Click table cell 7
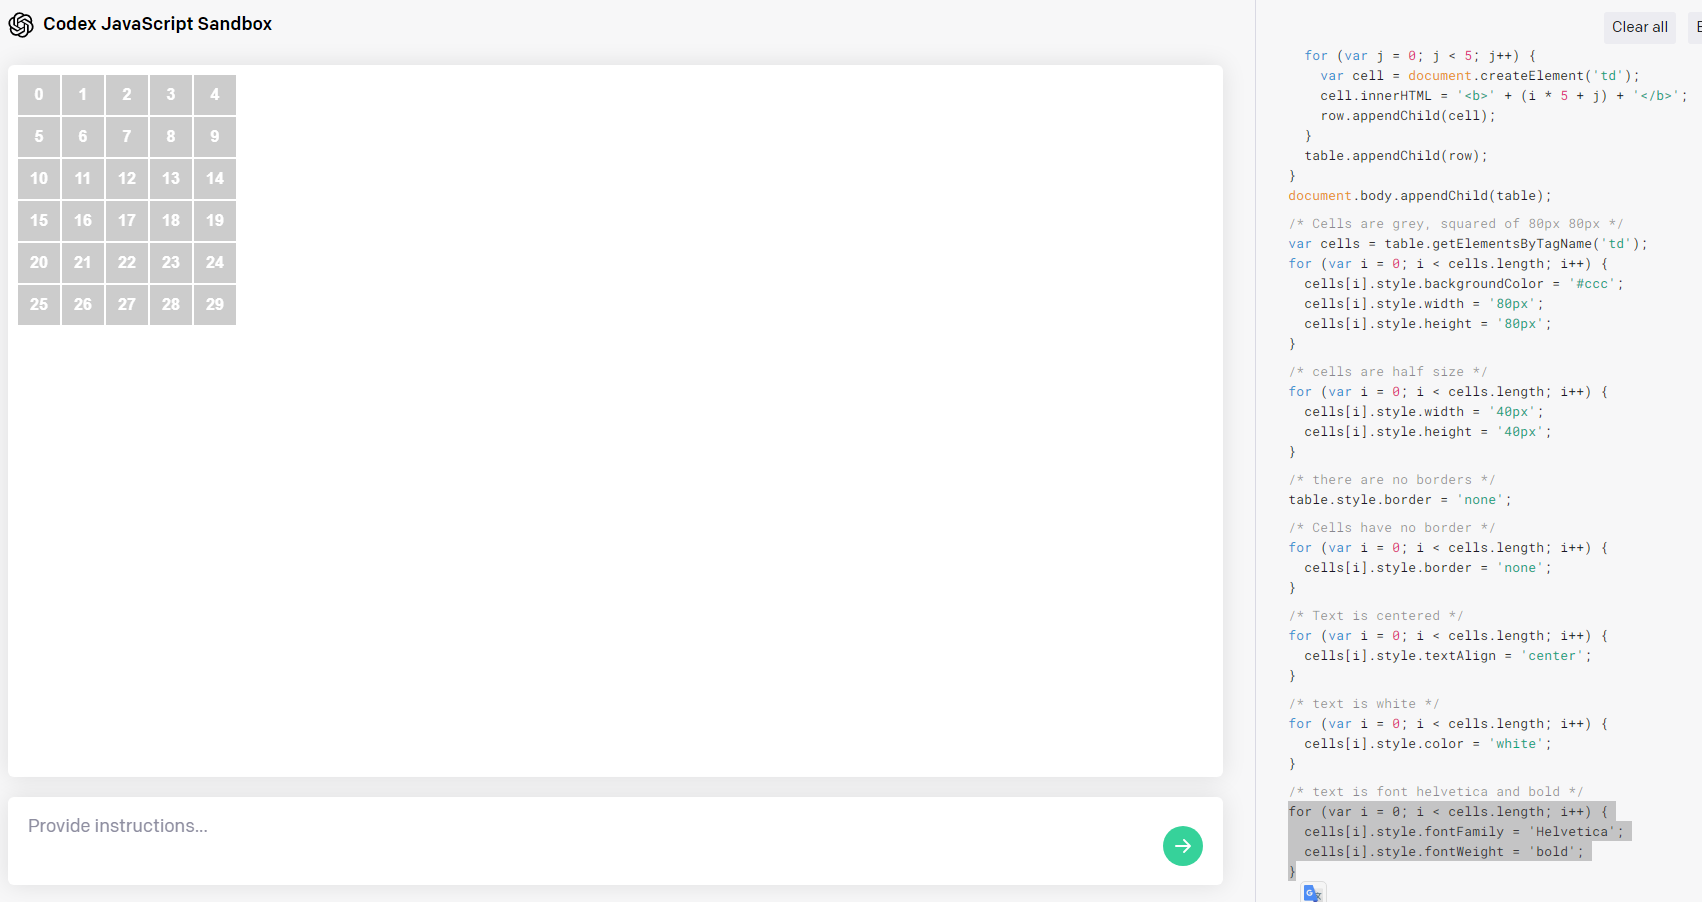The width and height of the screenshot is (1702, 902). click(x=127, y=137)
